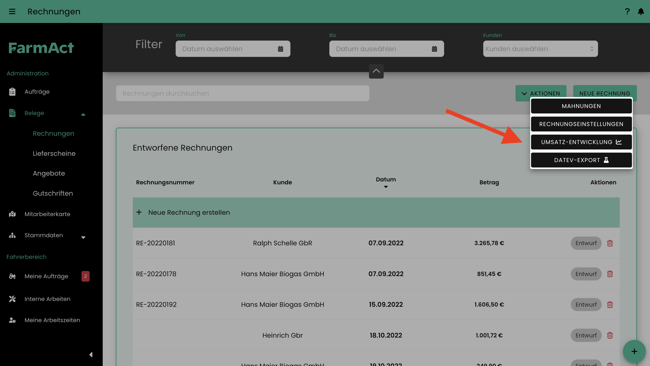Click Entwurf status of Heinrich Gbr row
Screen dimensions: 650x366
586,335
